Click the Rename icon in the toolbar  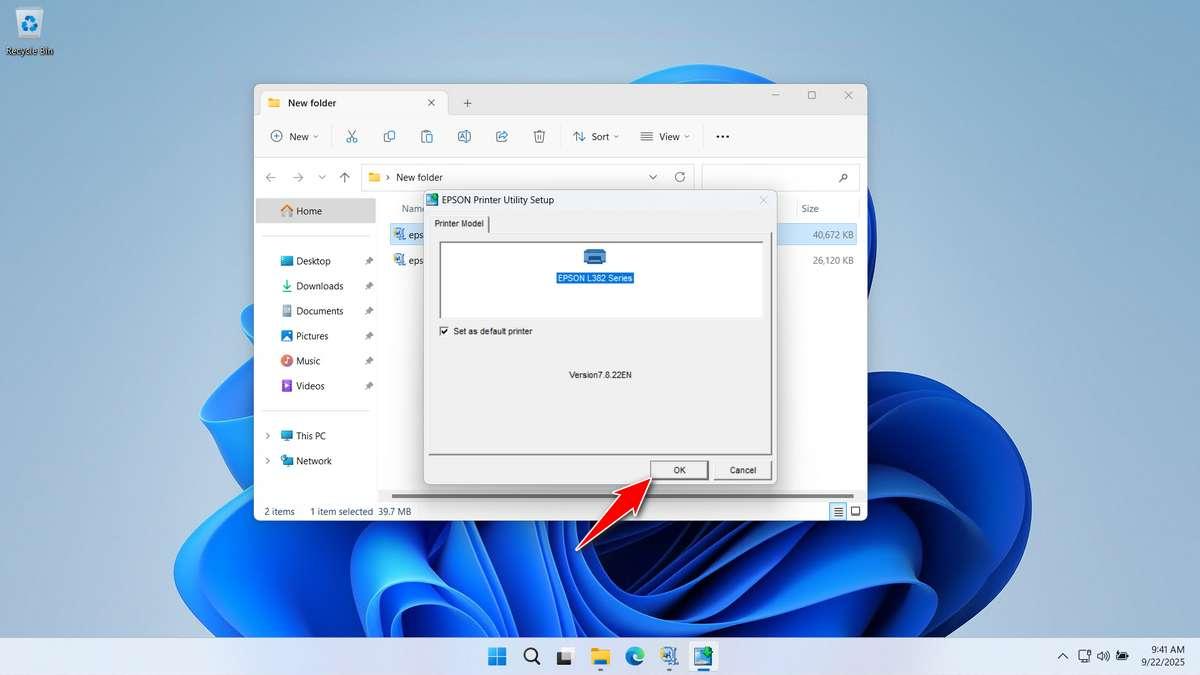coord(464,136)
